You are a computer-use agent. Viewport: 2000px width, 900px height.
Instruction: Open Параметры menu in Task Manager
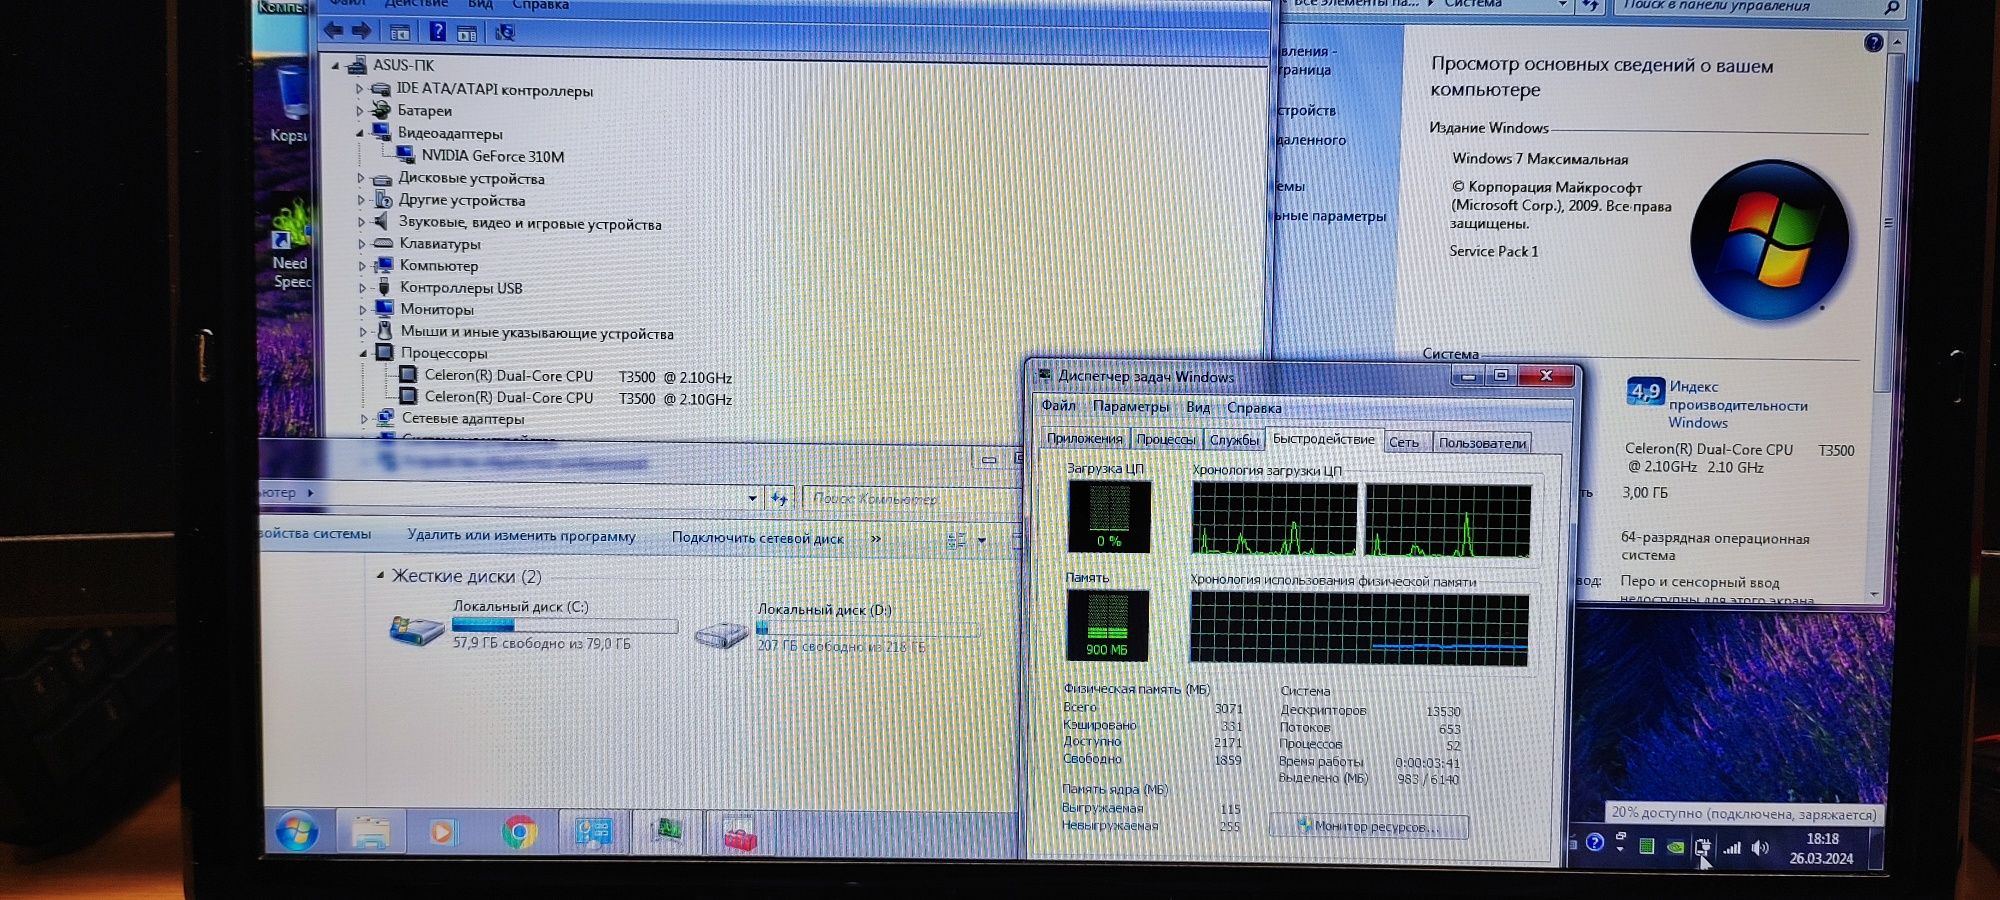pos(1131,407)
